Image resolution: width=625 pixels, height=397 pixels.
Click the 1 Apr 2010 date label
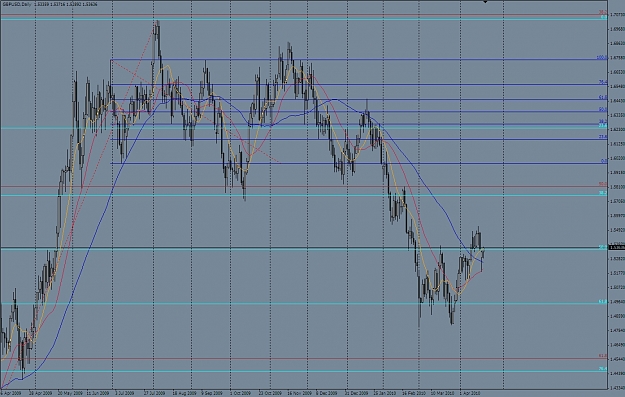[470, 393]
